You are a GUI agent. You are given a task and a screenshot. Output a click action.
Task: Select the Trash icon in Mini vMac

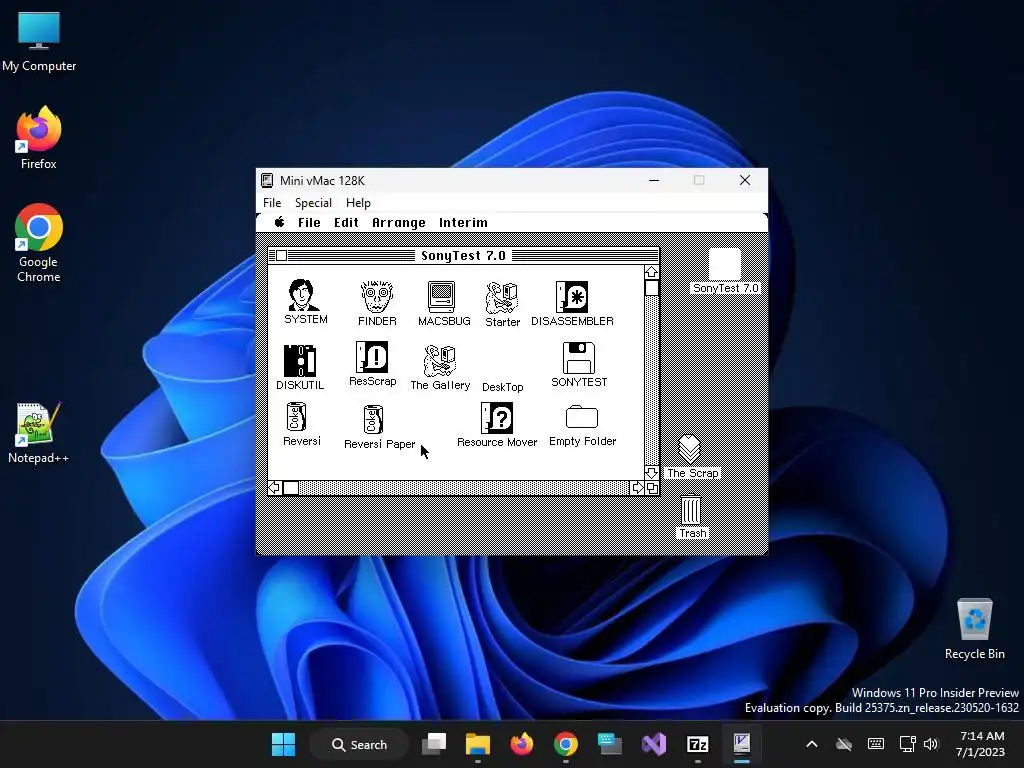[691, 509]
